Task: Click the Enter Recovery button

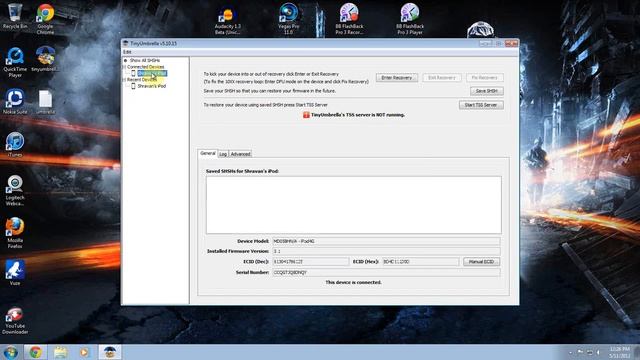Action: pyautogui.click(x=397, y=78)
